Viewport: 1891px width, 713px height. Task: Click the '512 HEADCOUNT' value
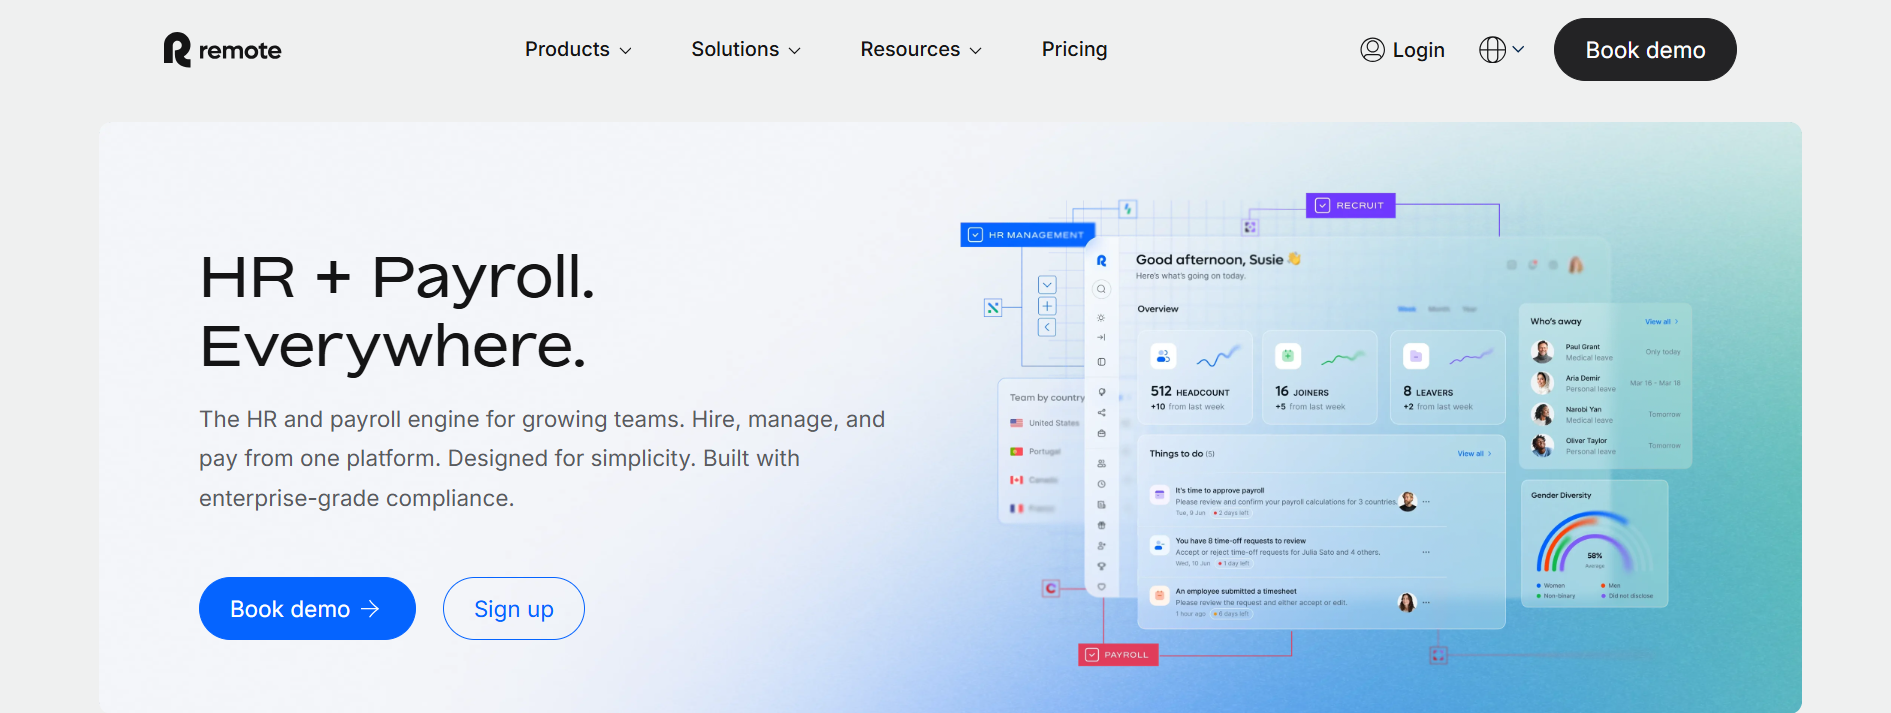pyautogui.click(x=1190, y=392)
